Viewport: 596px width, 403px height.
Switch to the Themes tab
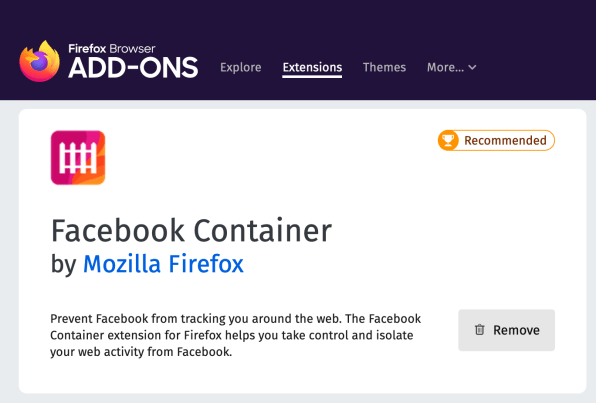[384, 67]
